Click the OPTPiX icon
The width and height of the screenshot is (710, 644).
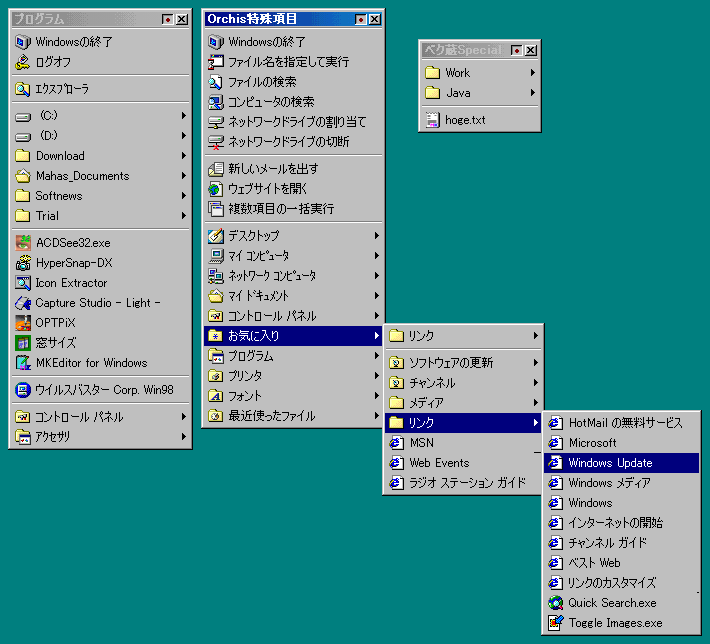pos(23,322)
